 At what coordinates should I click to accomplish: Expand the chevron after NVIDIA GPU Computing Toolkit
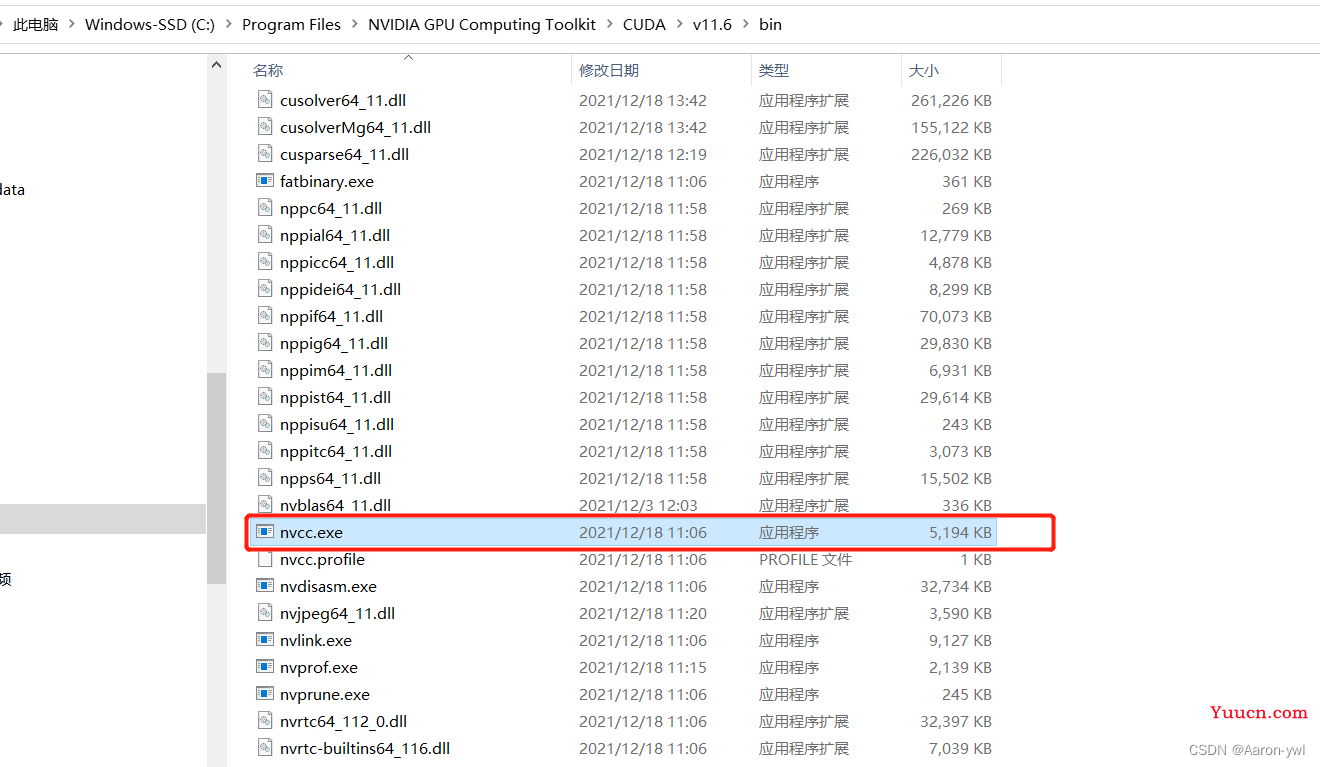click(x=609, y=25)
